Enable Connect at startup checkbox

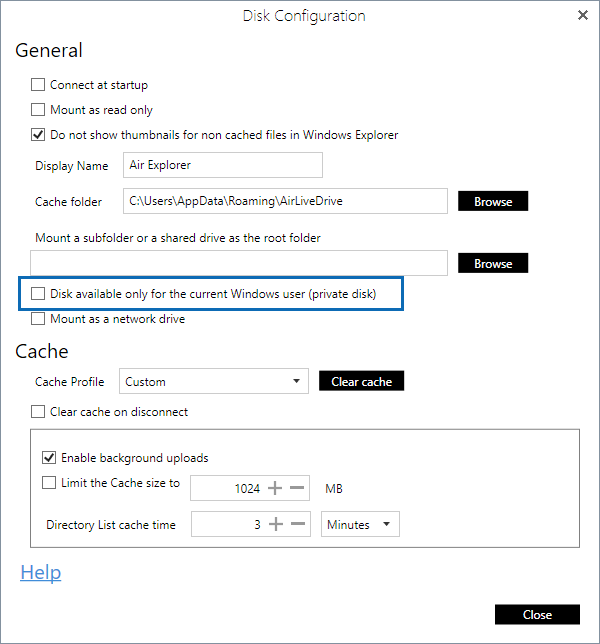(x=38, y=85)
